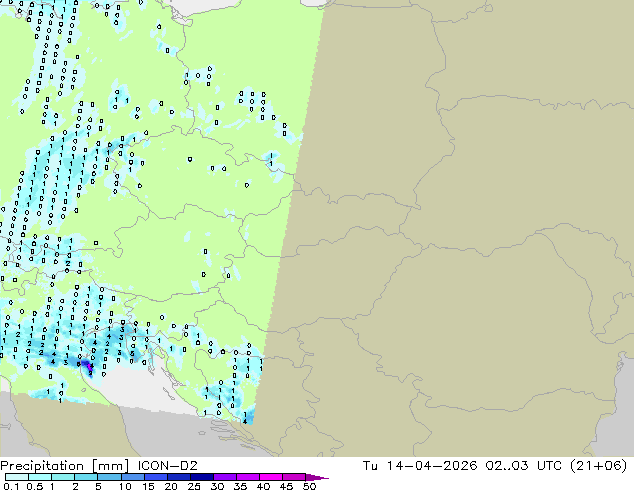Select the "ICON-D2" model name label

(x=167, y=466)
